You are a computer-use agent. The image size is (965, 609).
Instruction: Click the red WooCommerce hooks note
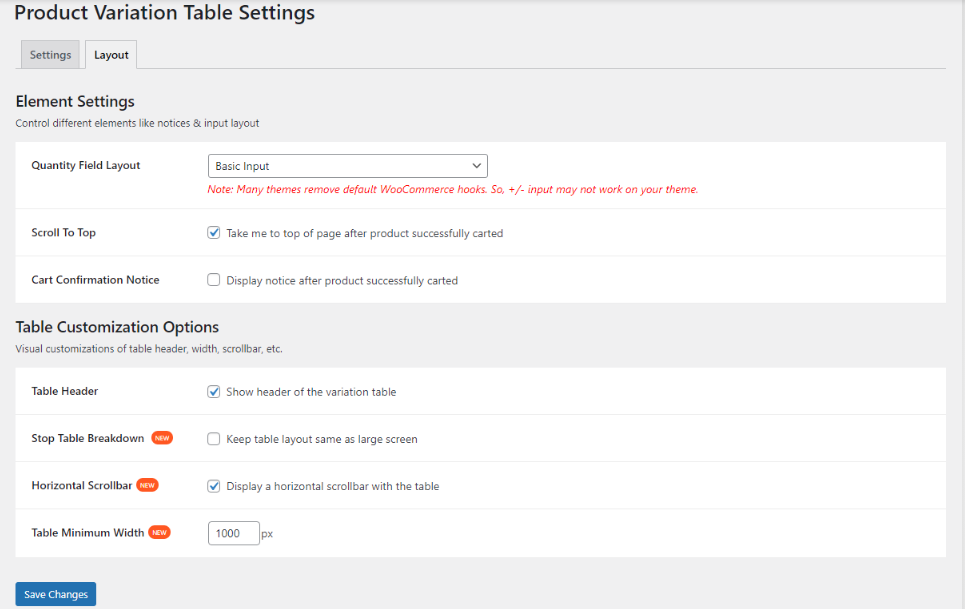452,189
